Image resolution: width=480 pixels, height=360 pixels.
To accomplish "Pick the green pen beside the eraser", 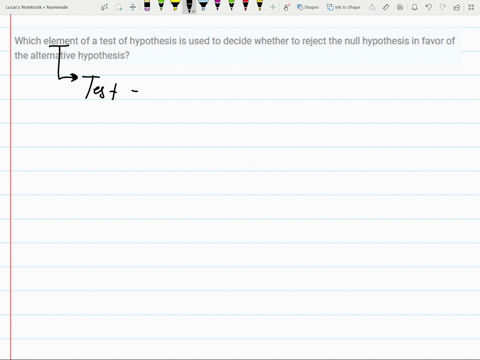I will [161, 6].
